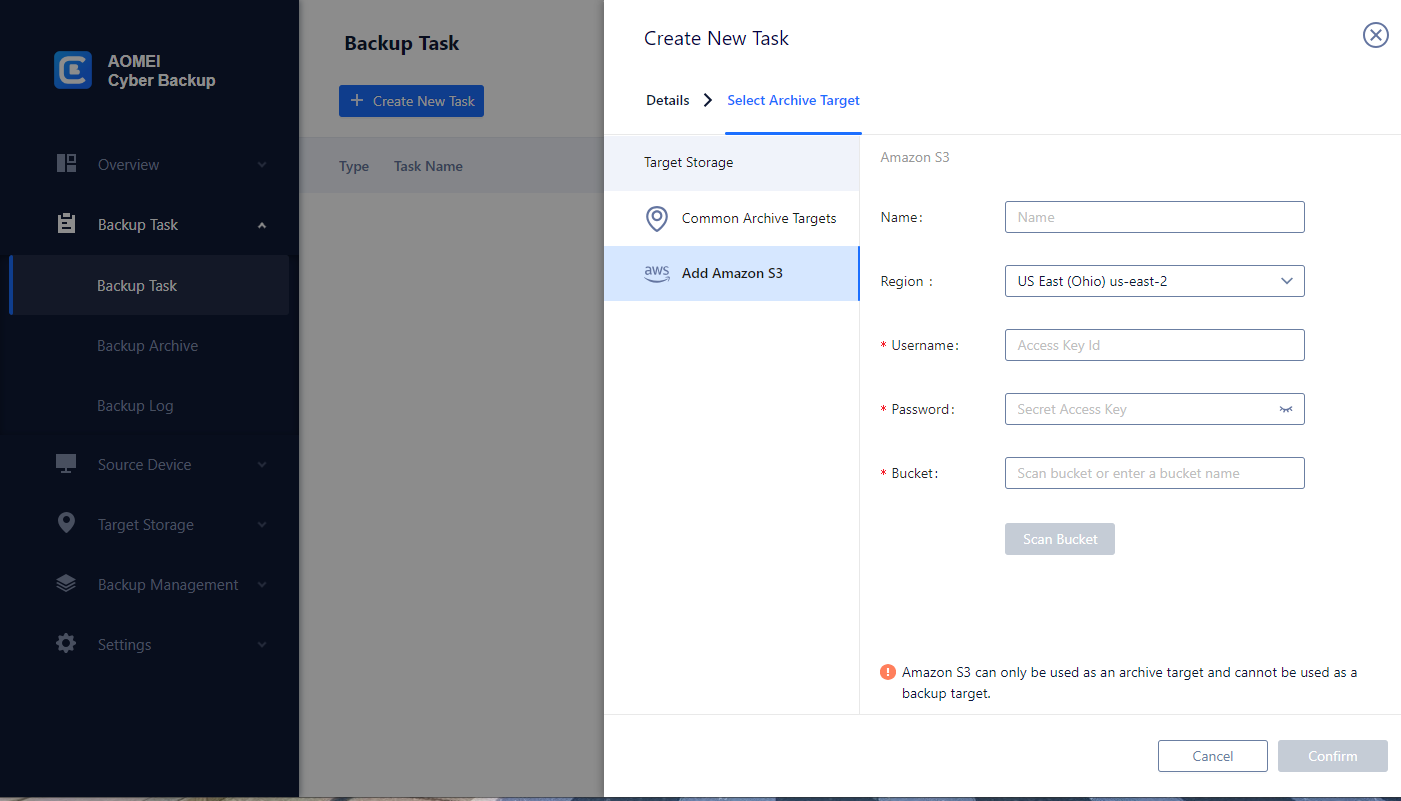Image resolution: width=1401 pixels, height=801 pixels.
Task: Click the Source Device label
Action: 144,465
